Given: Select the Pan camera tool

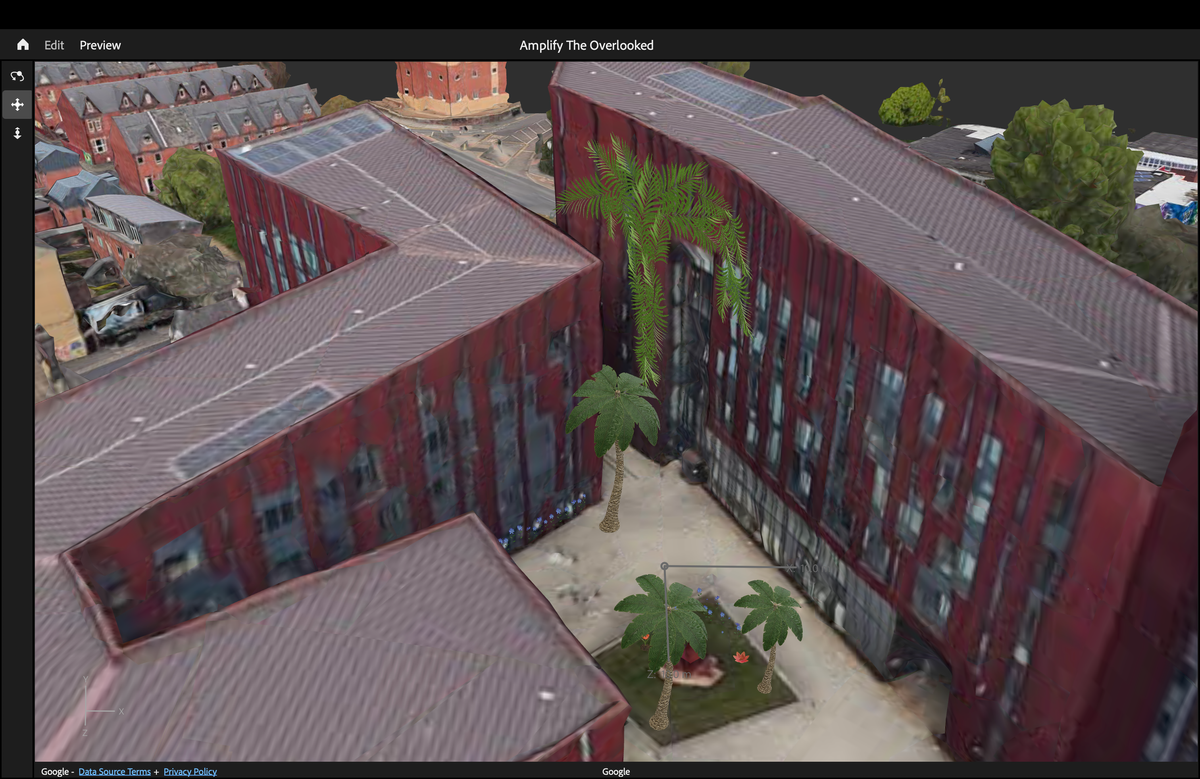Looking at the screenshot, I should [x=17, y=104].
